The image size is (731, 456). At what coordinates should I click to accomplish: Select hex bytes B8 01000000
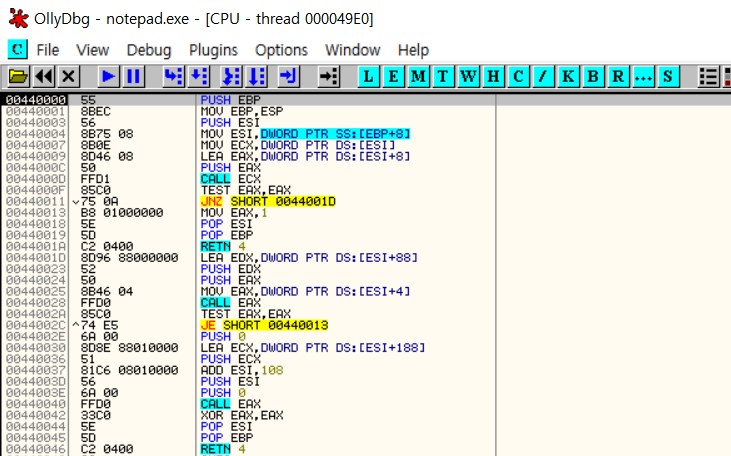click(x=122, y=213)
